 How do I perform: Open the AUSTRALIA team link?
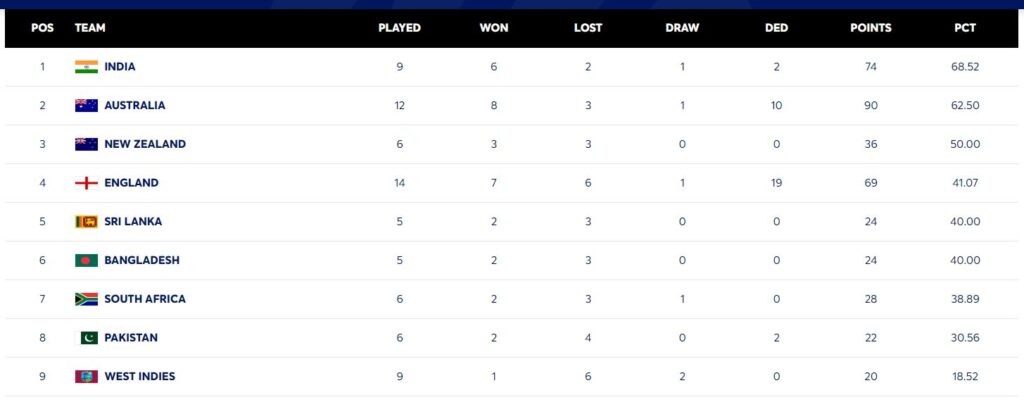point(135,105)
